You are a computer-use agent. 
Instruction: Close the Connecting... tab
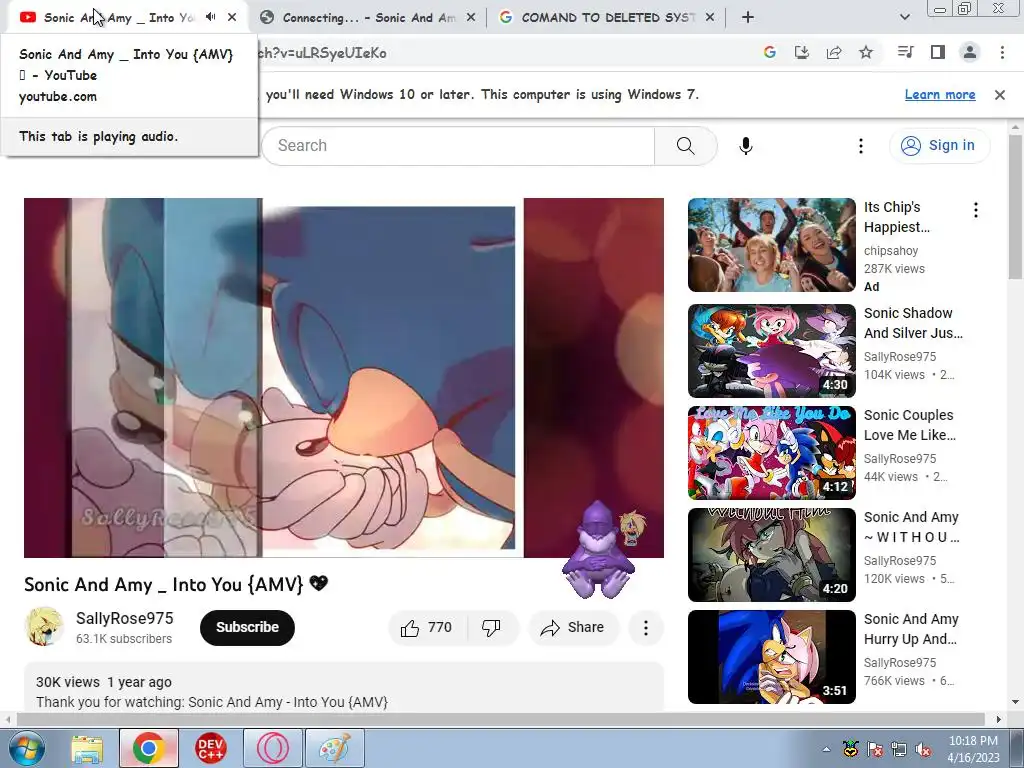click(471, 18)
